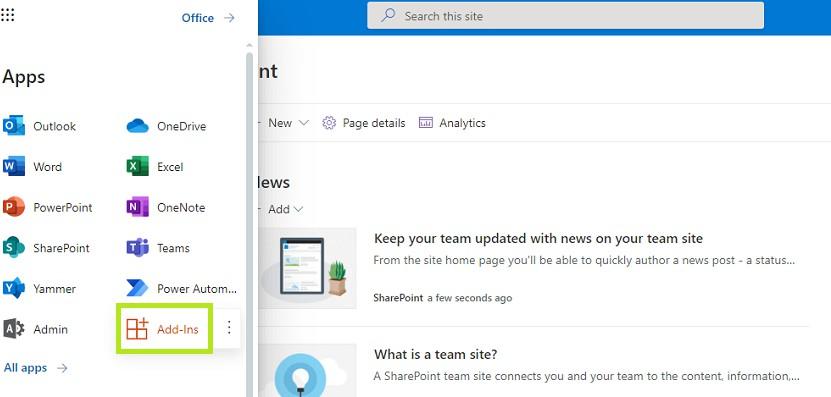The width and height of the screenshot is (831, 397).
Task: Click the OneDrive label text
Action: coord(182,127)
